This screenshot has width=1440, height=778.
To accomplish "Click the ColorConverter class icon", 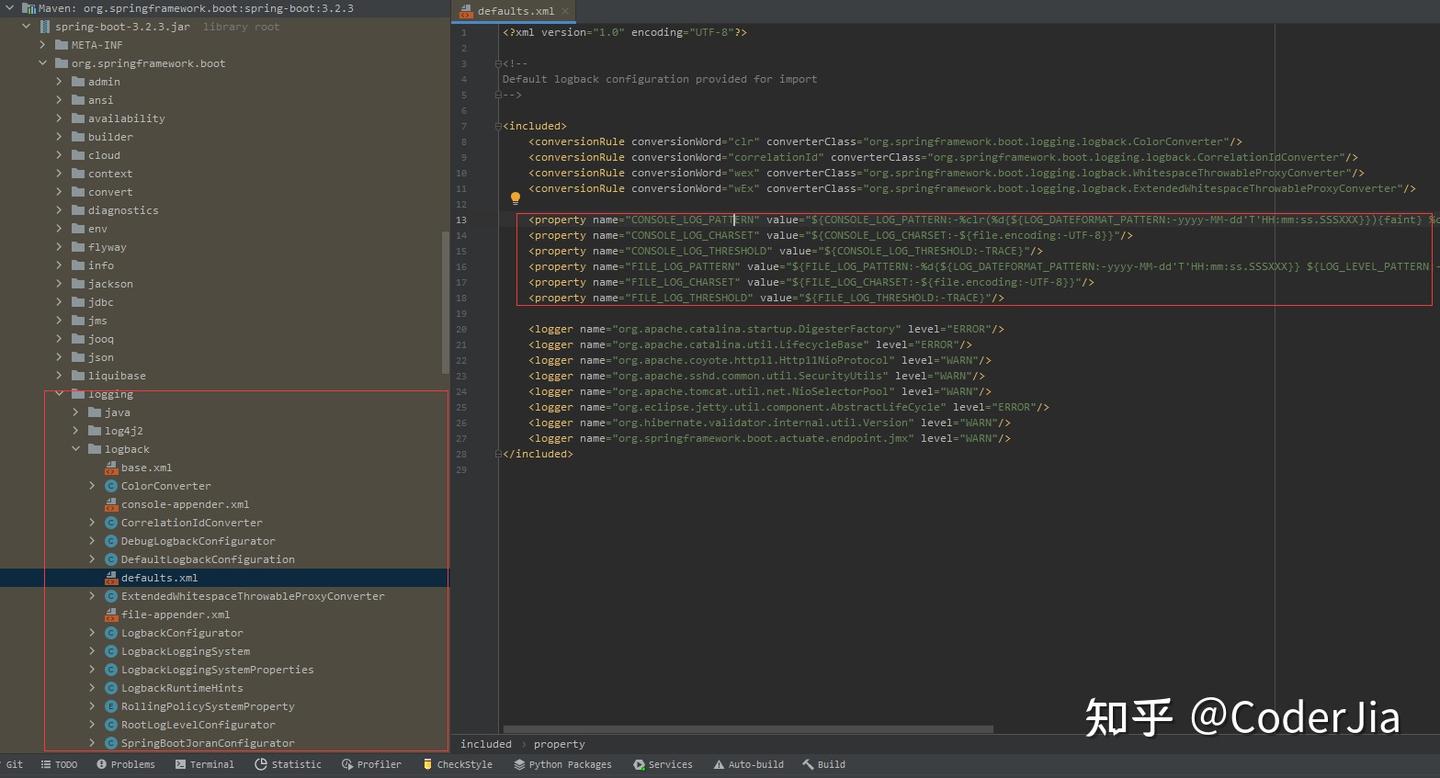I will [111, 486].
